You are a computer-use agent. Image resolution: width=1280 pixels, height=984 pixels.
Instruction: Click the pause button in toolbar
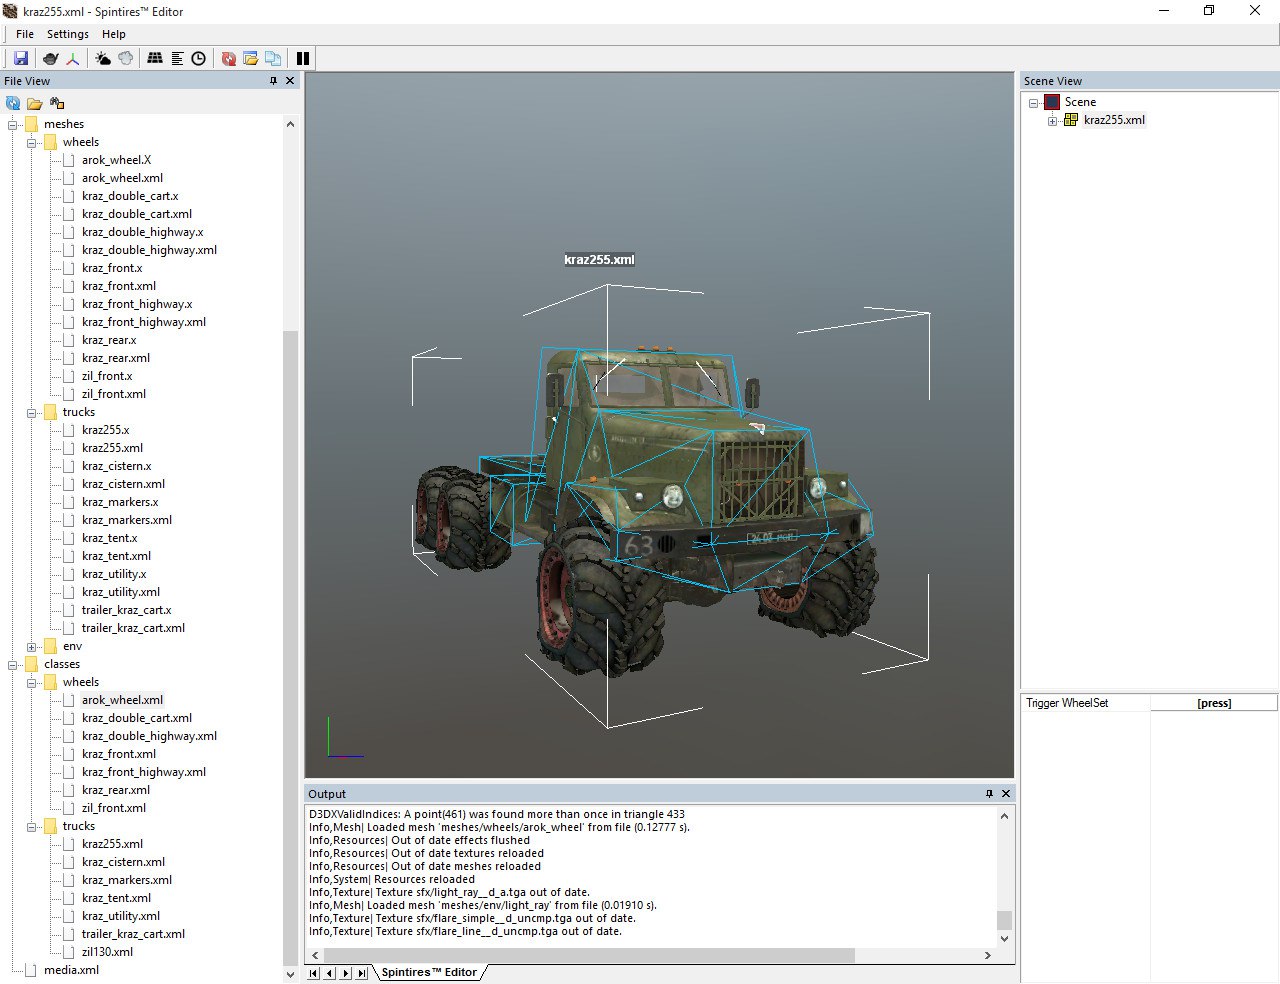303,58
